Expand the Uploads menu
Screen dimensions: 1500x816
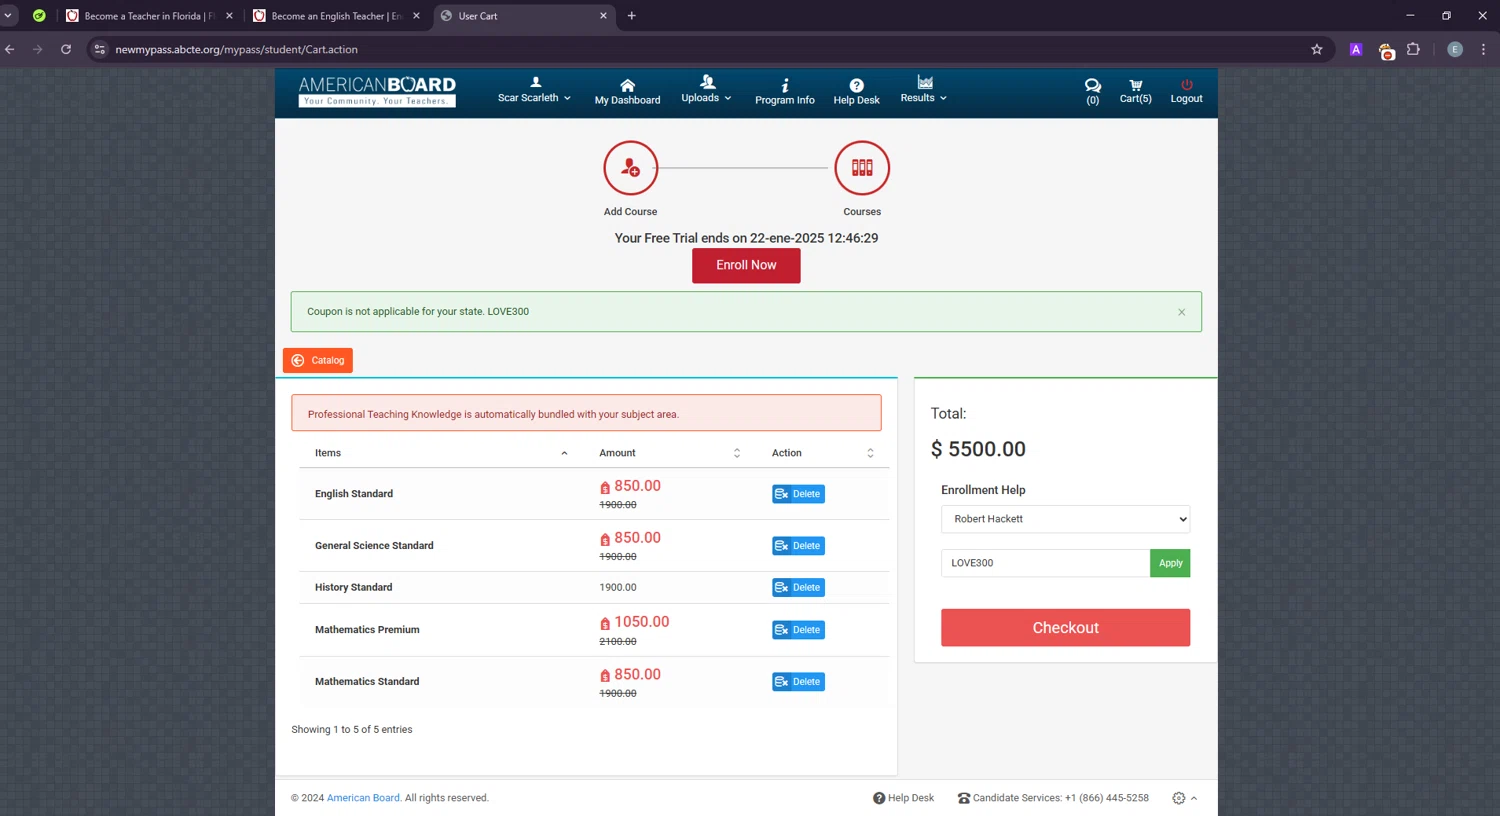[706, 90]
